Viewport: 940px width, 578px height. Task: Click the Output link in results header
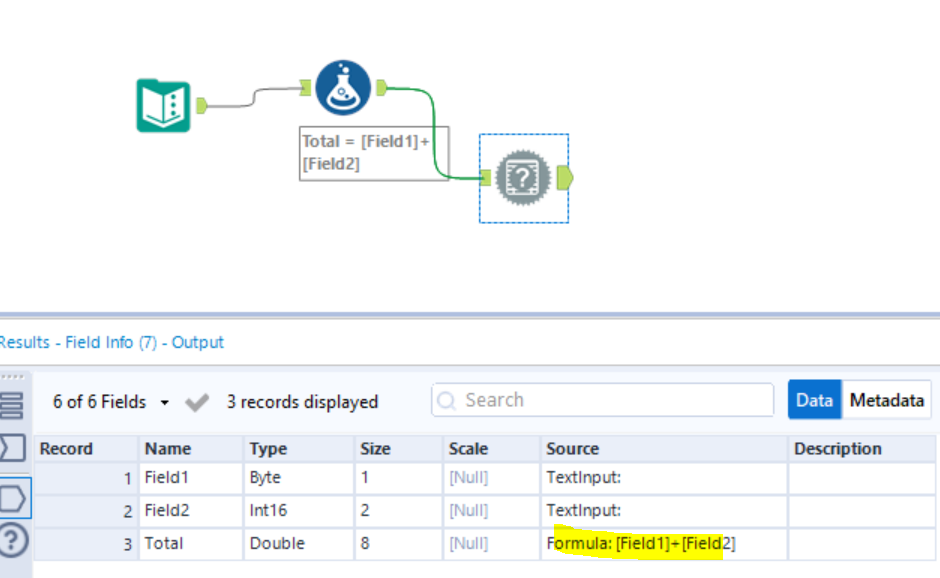(x=198, y=342)
